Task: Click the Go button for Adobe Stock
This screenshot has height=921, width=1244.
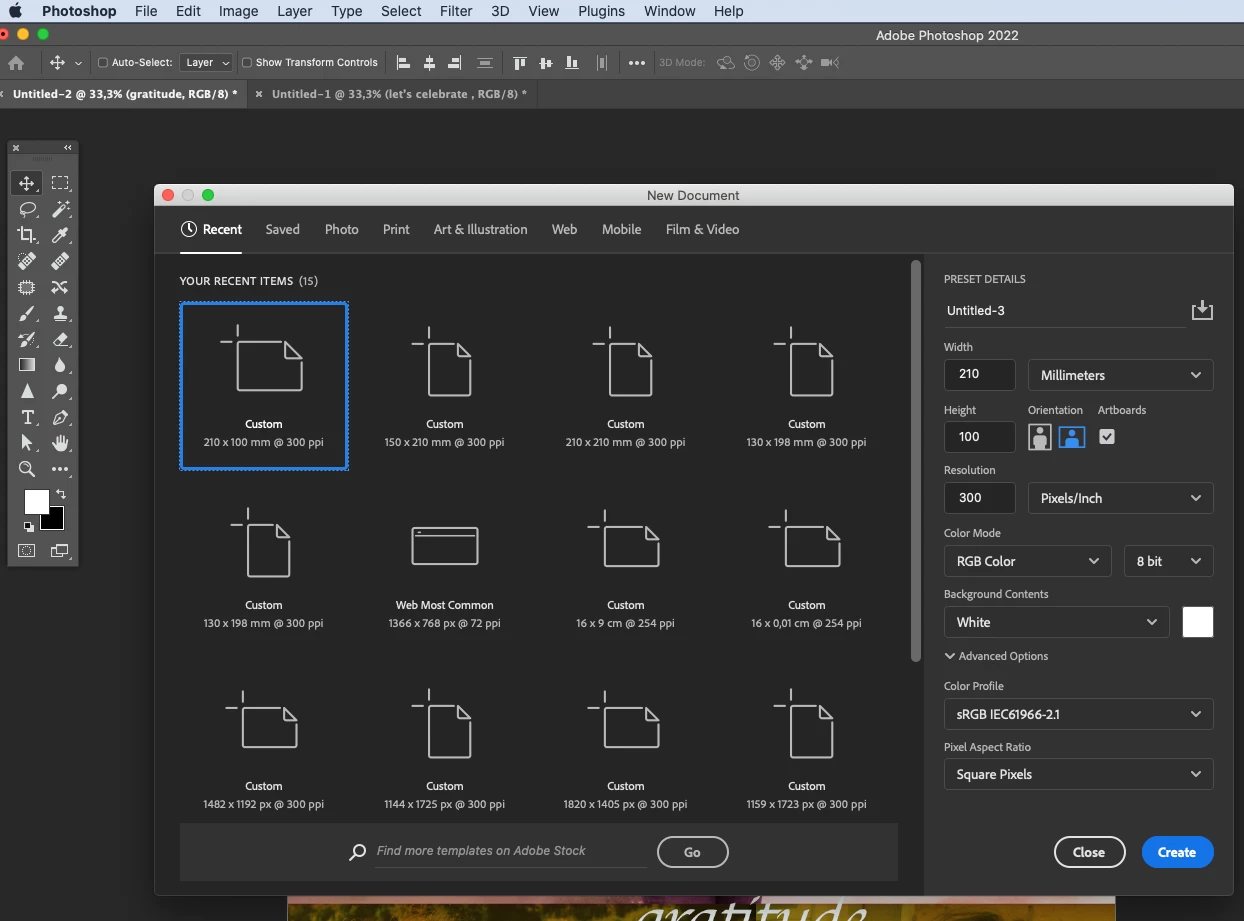Action: pos(692,852)
